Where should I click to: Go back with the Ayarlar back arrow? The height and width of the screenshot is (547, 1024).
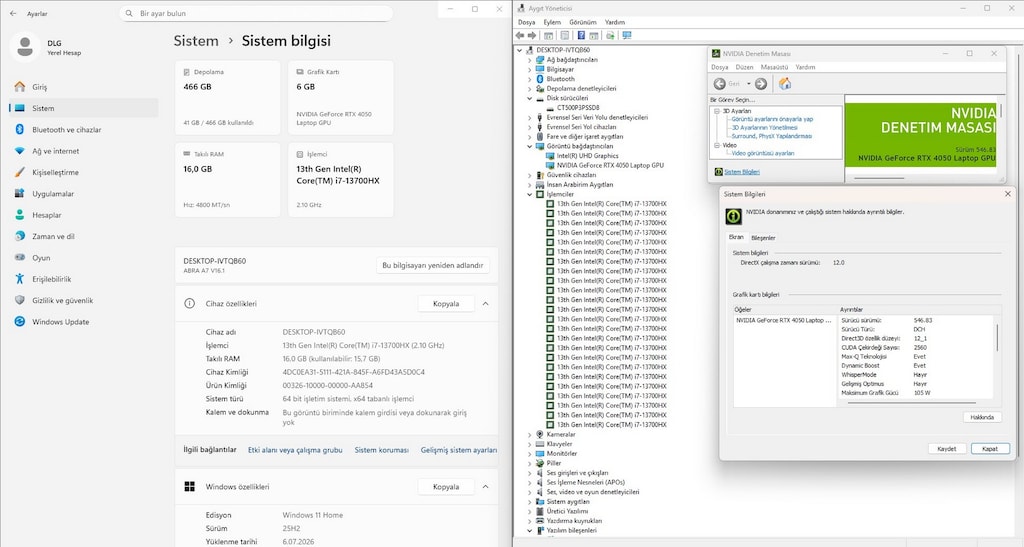tap(13, 13)
